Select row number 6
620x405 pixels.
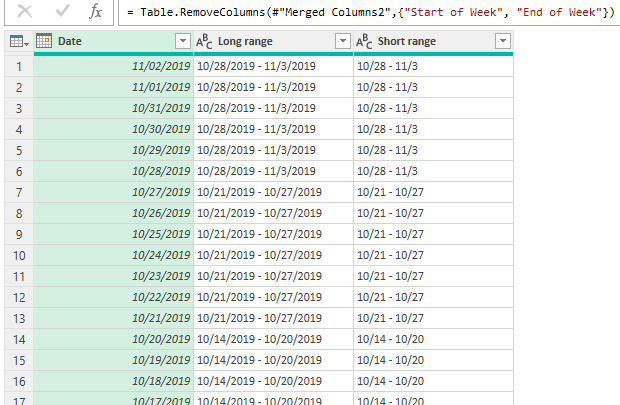tap(19, 171)
